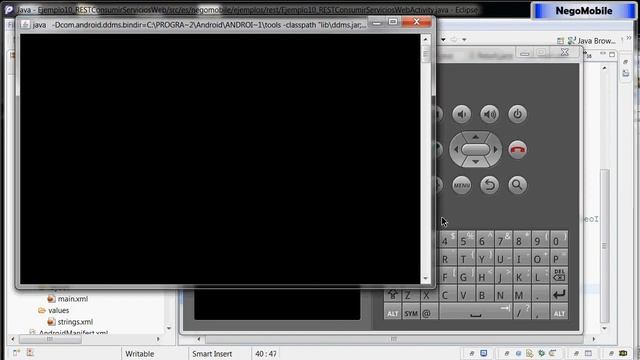This screenshot has width=640, height=360.
Task: Tap the emulator search magnifier button
Action: [x=517, y=185]
